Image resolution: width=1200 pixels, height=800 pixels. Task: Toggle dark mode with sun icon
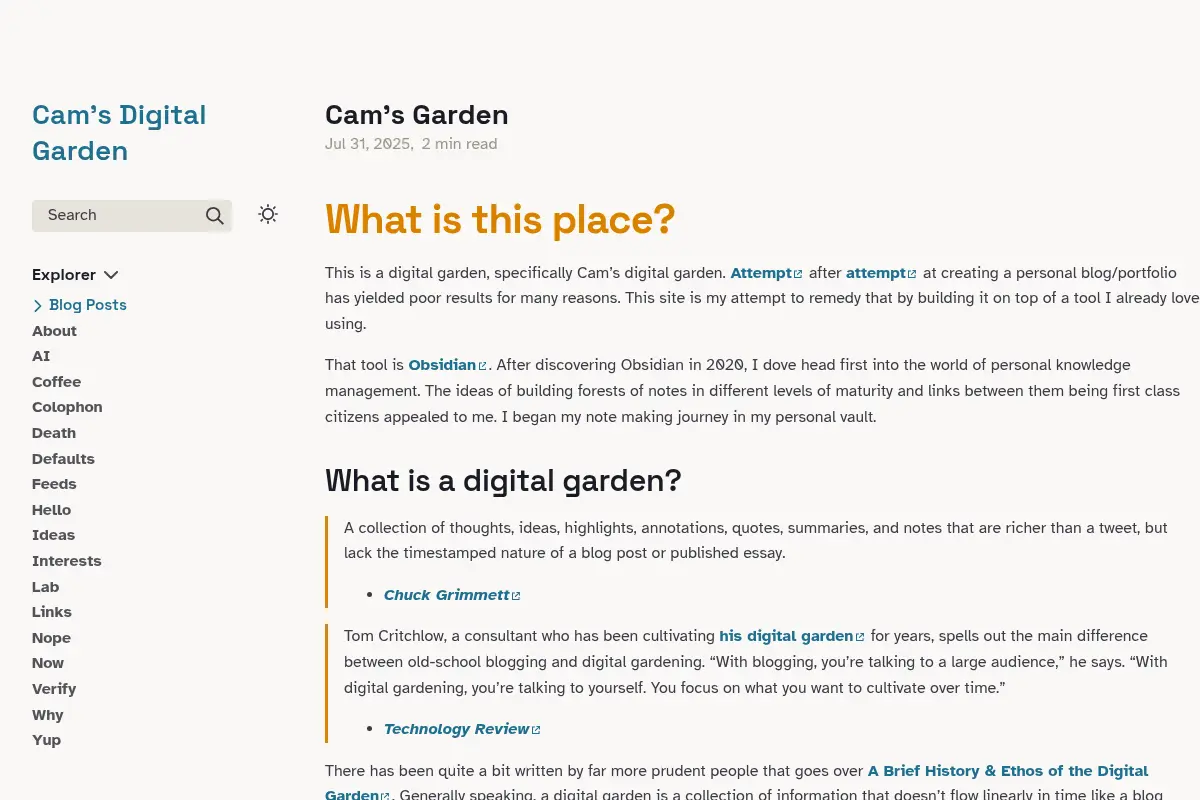pyautogui.click(x=267, y=214)
